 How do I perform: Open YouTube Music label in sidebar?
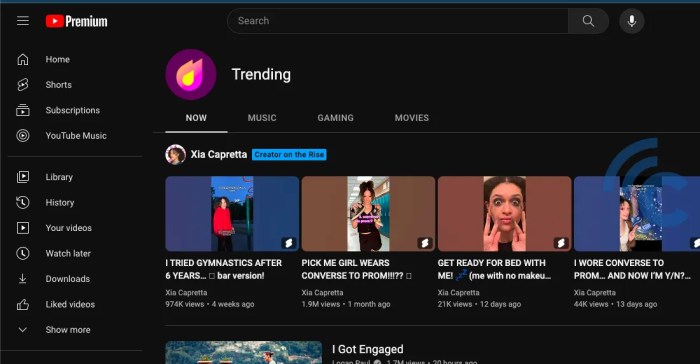[76, 135]
